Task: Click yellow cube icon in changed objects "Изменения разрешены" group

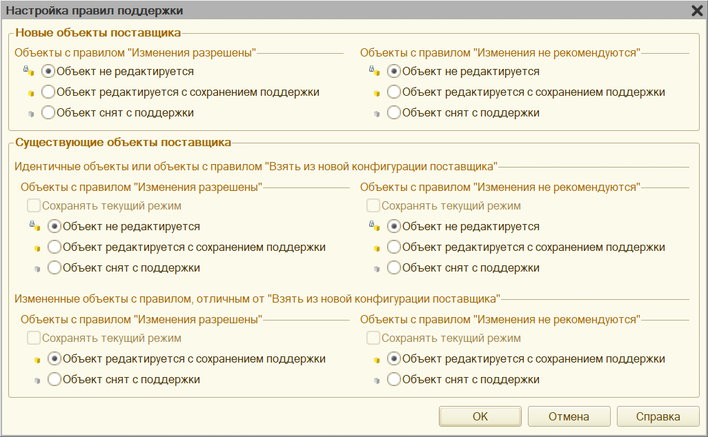Action: [37, 360]
